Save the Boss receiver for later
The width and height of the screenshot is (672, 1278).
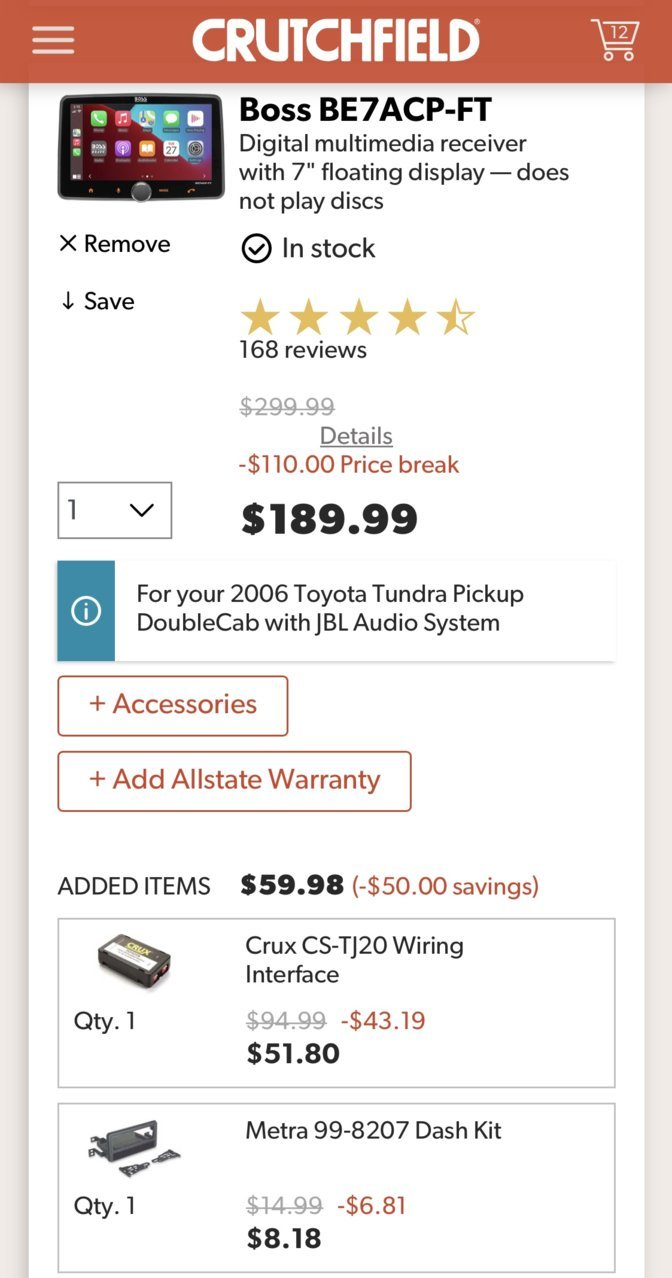tap(97, 301)
